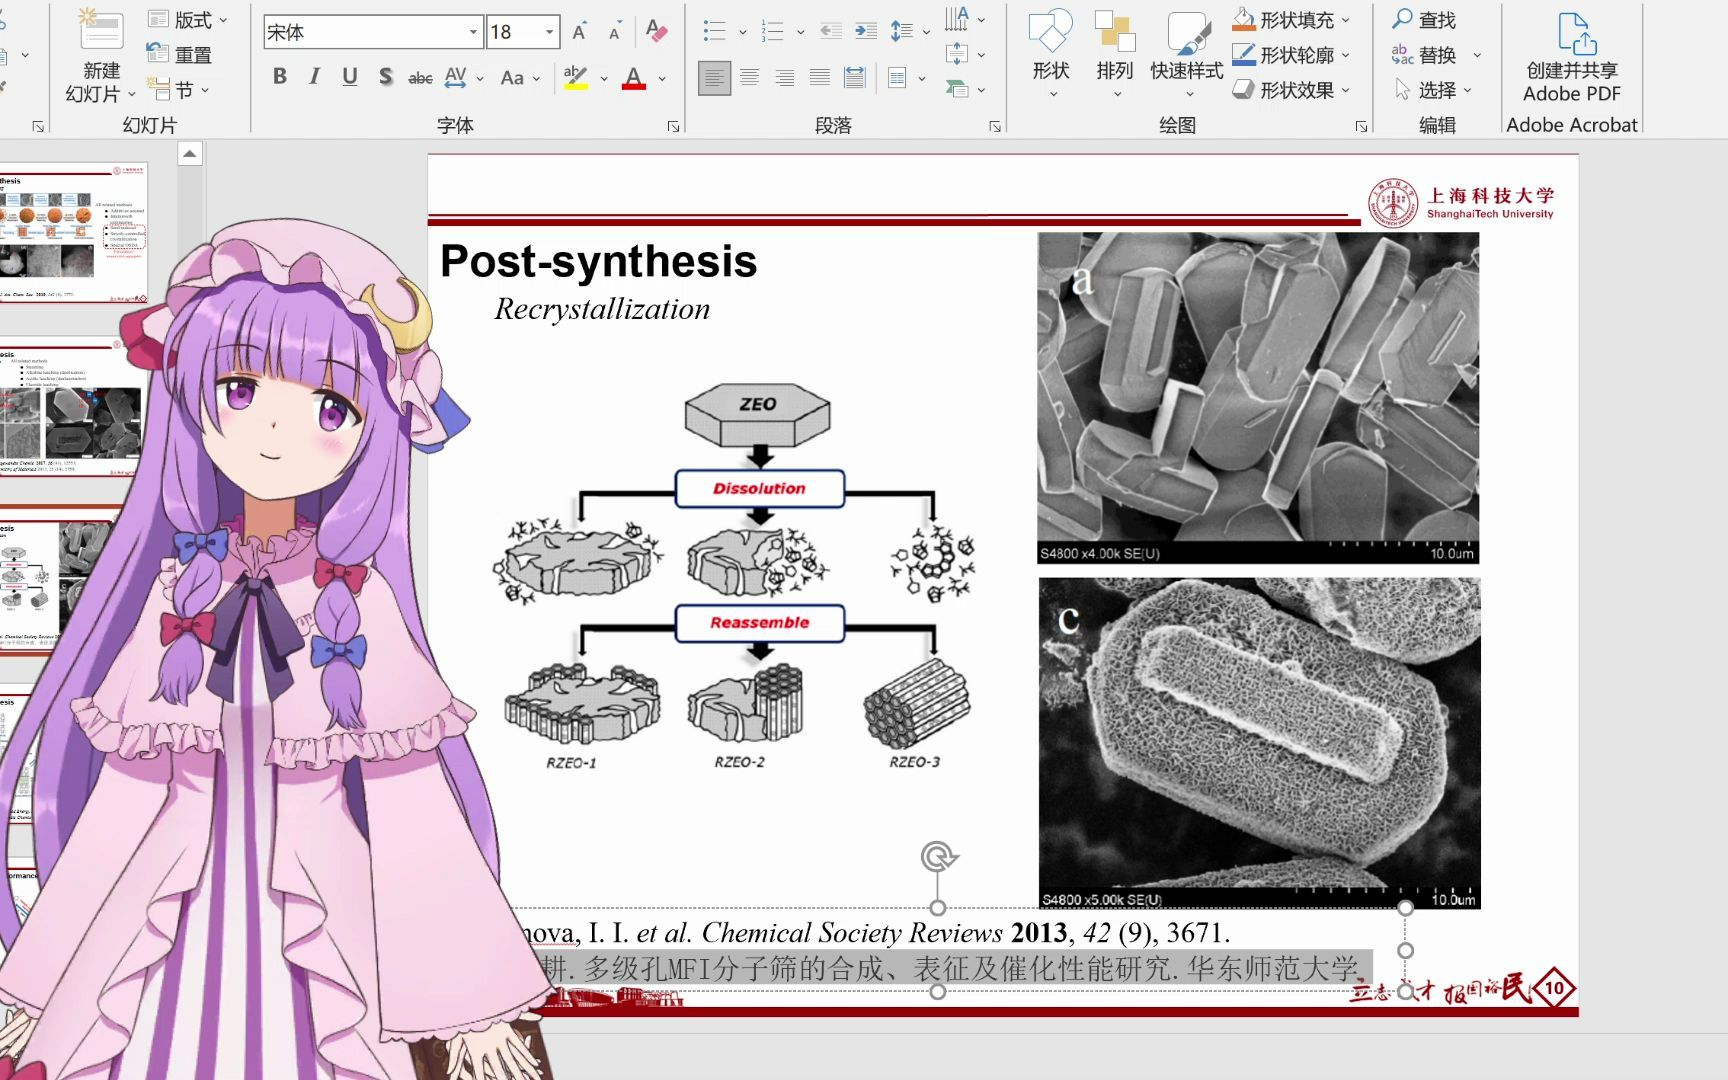Click the align text vertical icon

click(x=957, y=54)
